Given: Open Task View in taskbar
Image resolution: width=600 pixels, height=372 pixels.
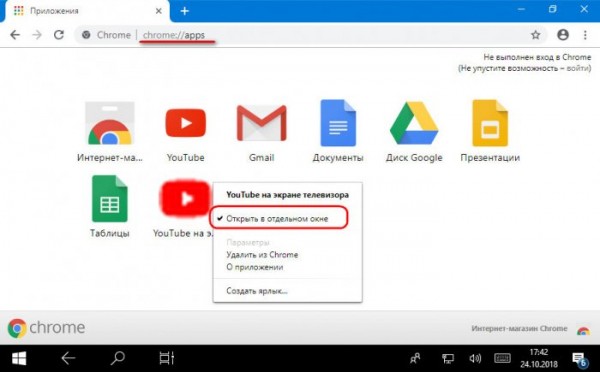Looking at the screenshot, I should 167,358.
